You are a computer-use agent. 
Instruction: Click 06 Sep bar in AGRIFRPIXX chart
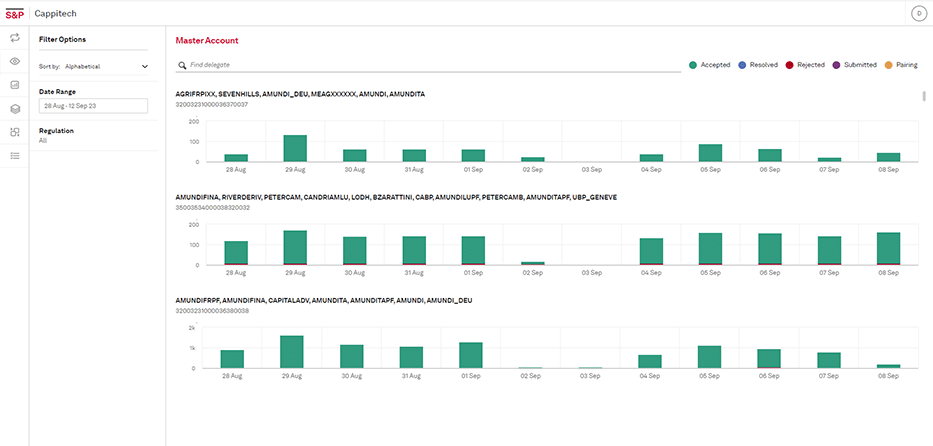(x=770, y=155)
